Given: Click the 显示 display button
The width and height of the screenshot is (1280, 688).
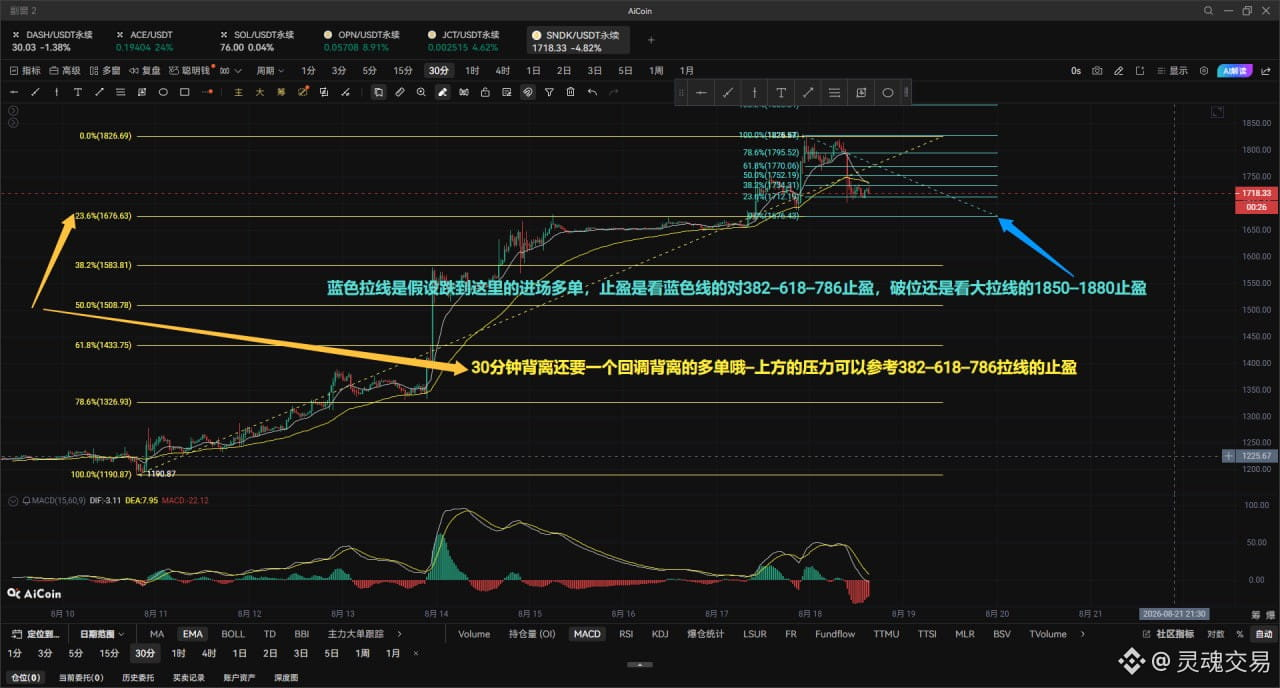Looking at the screenshot, I should 1173,71.
